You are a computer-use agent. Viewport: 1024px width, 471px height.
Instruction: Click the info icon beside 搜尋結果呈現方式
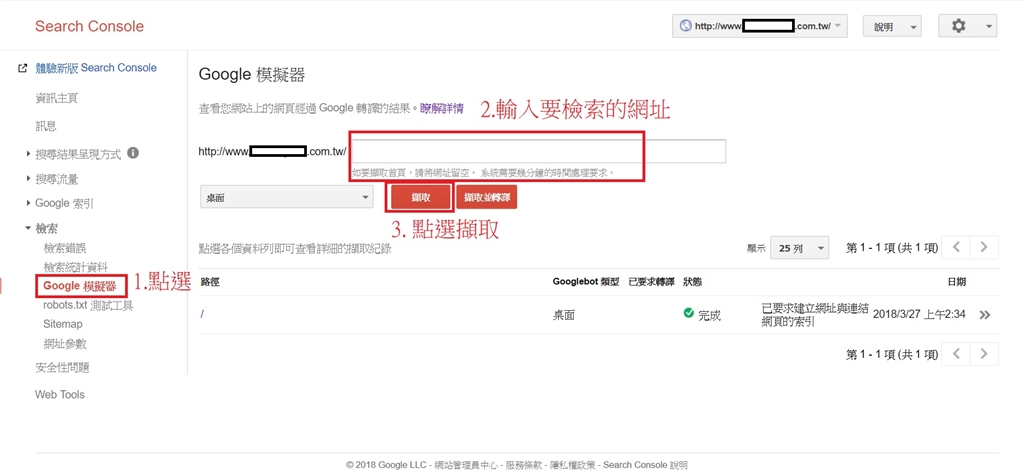[x=133, y=154]
